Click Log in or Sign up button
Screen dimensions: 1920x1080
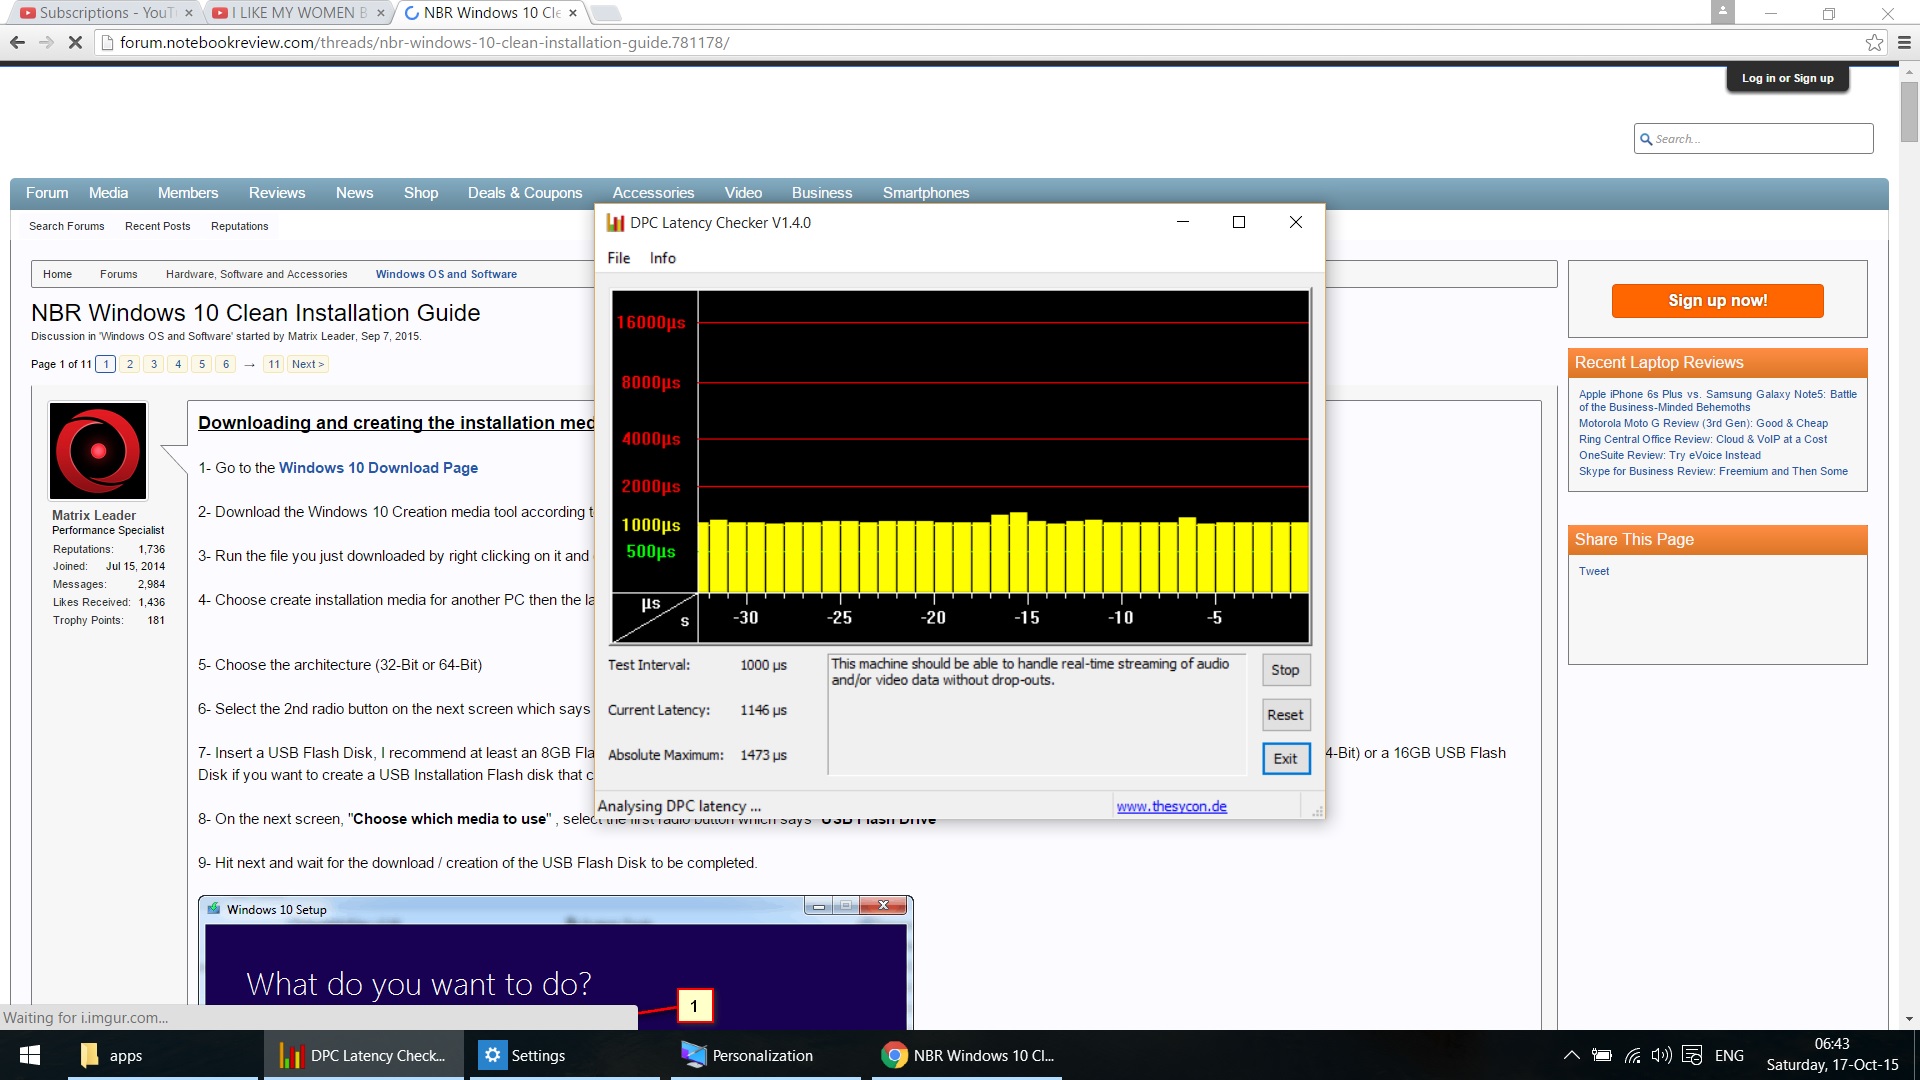(x=1787, y=78)
